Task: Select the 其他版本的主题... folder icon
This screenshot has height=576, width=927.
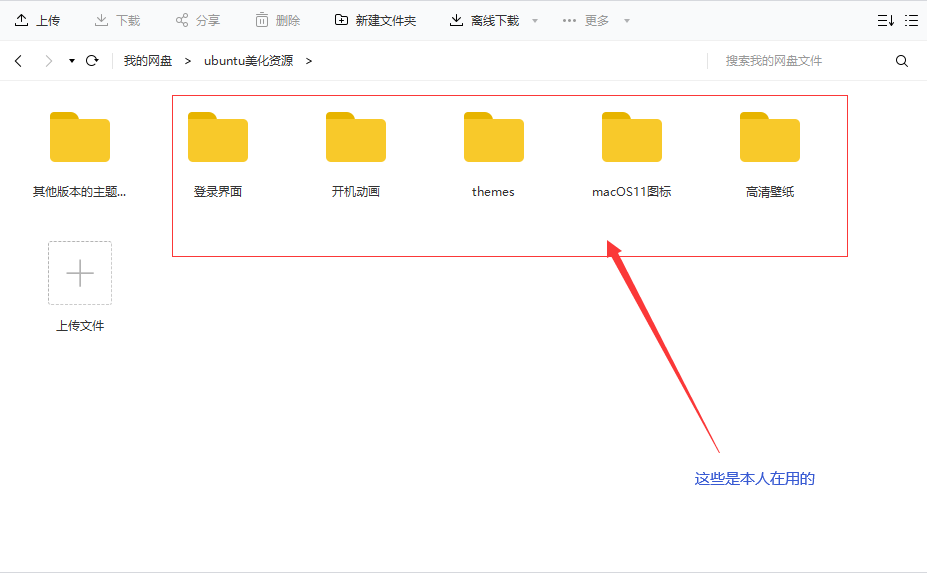Action: (x=80, y=137)
